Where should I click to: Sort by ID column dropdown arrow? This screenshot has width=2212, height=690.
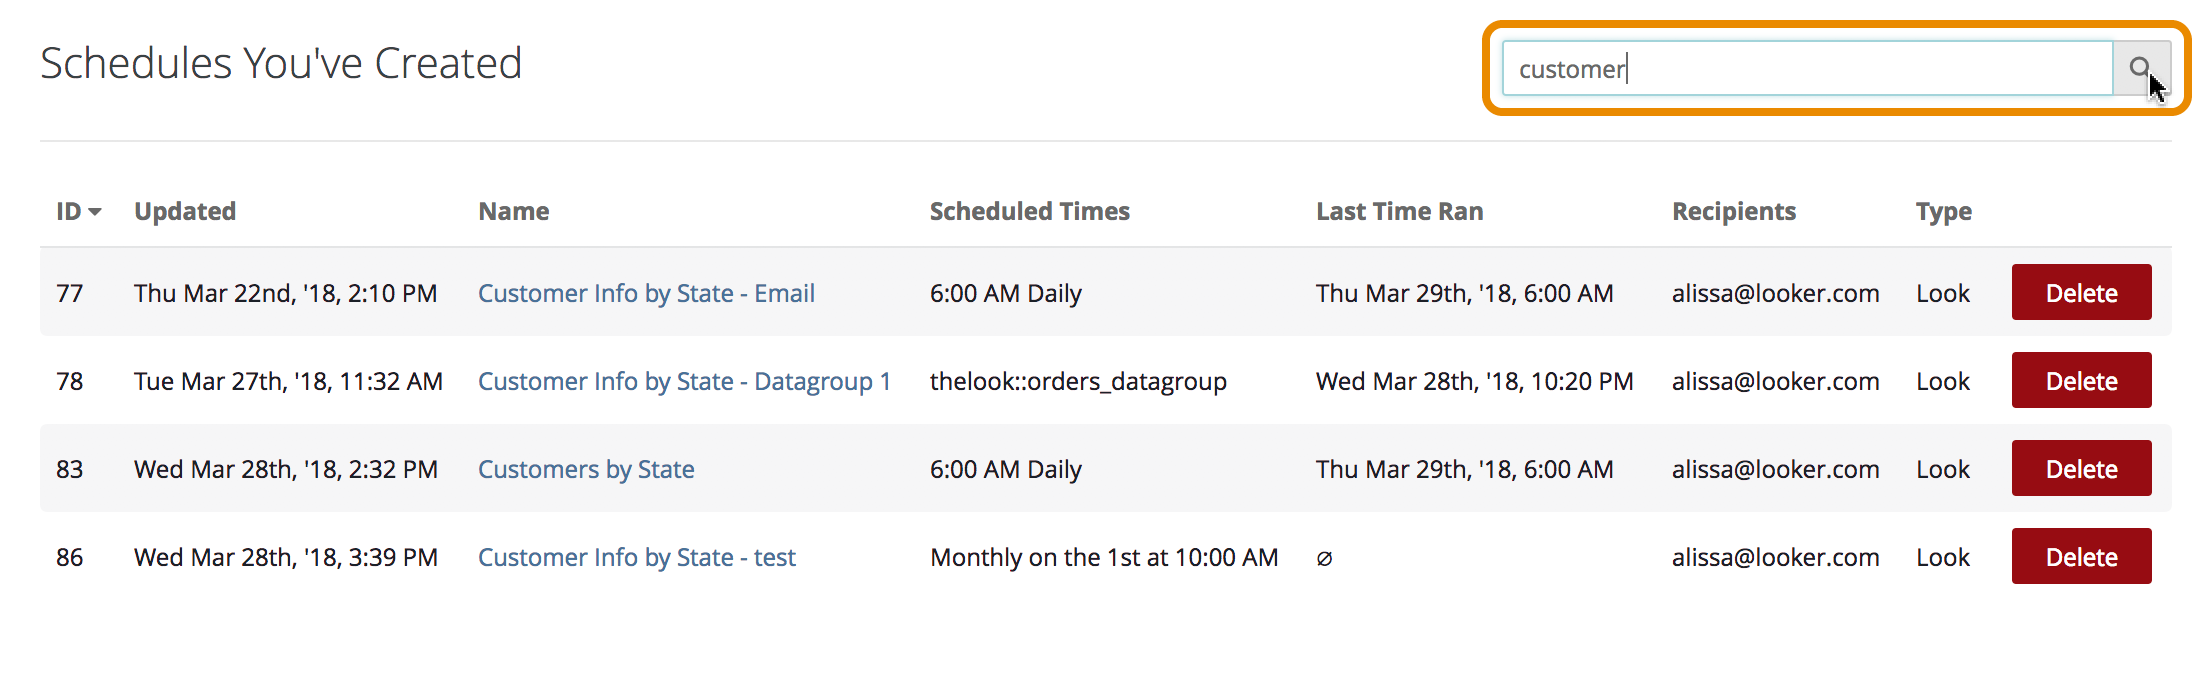(95, 212)
